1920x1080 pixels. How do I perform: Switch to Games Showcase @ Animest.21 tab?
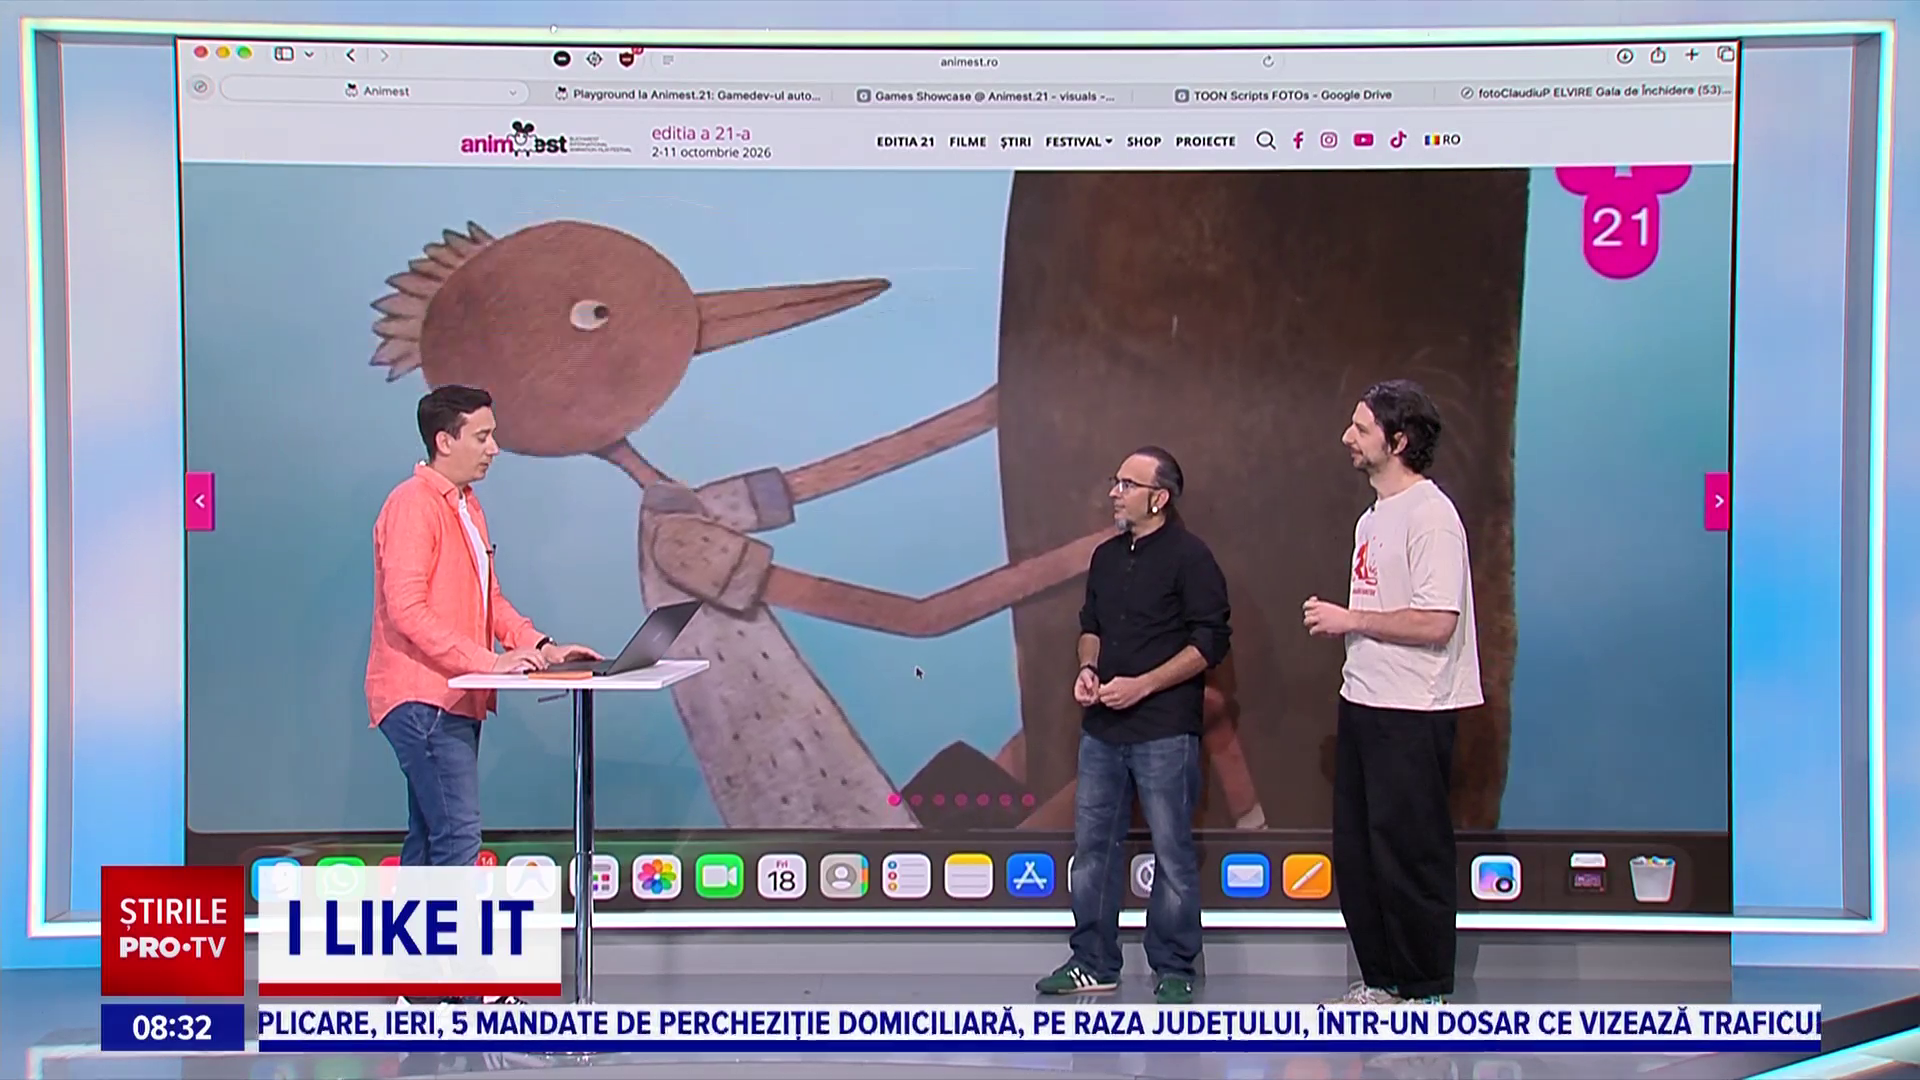986,96
